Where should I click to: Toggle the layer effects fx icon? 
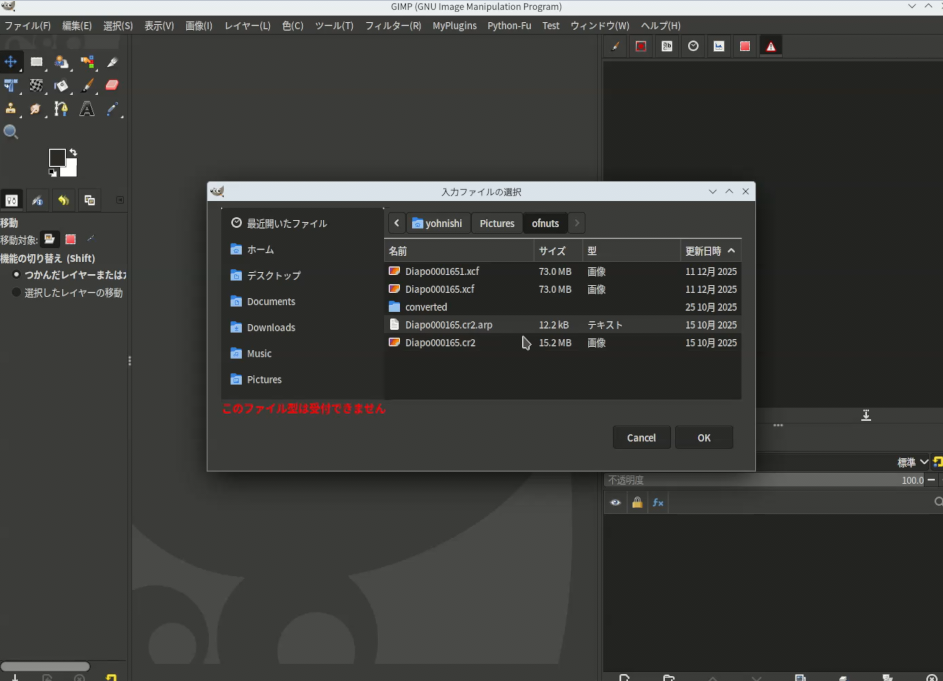[658, 502]
